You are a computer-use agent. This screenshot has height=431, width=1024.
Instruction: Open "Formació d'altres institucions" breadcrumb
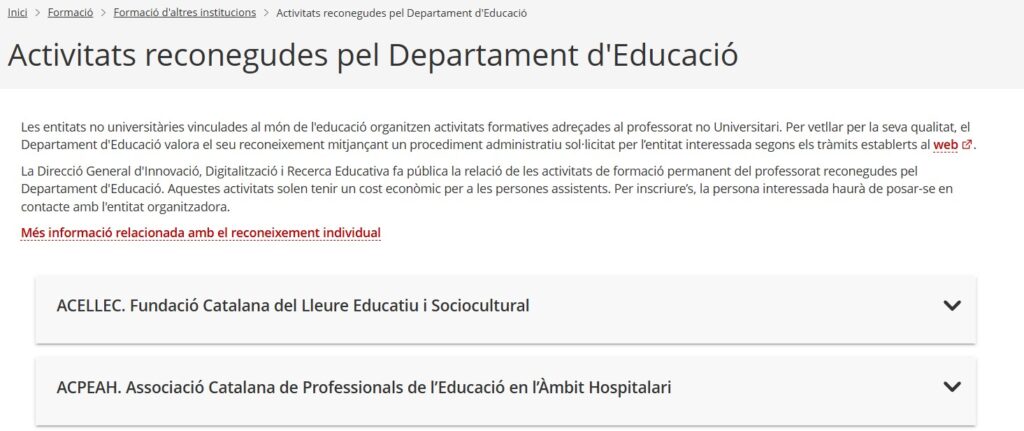[x=184, y=13]
